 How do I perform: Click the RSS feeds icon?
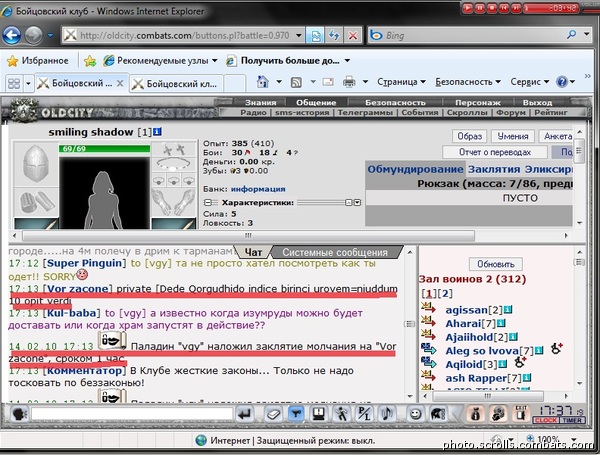[x=296, y=82]
